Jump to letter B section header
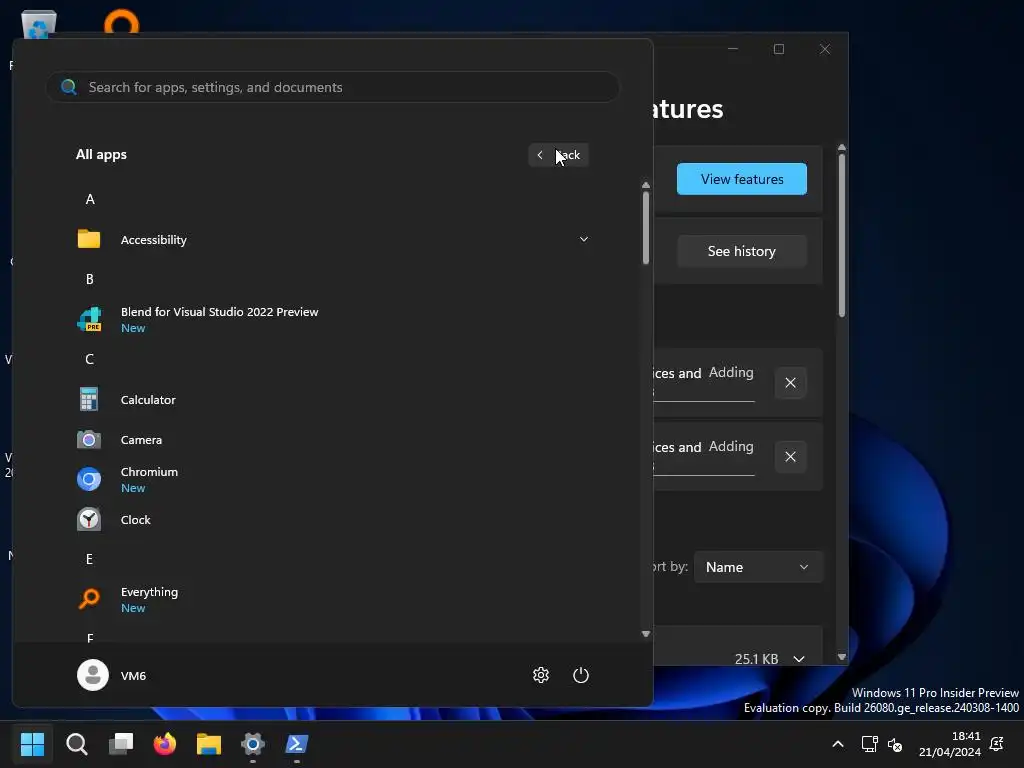 90,280
